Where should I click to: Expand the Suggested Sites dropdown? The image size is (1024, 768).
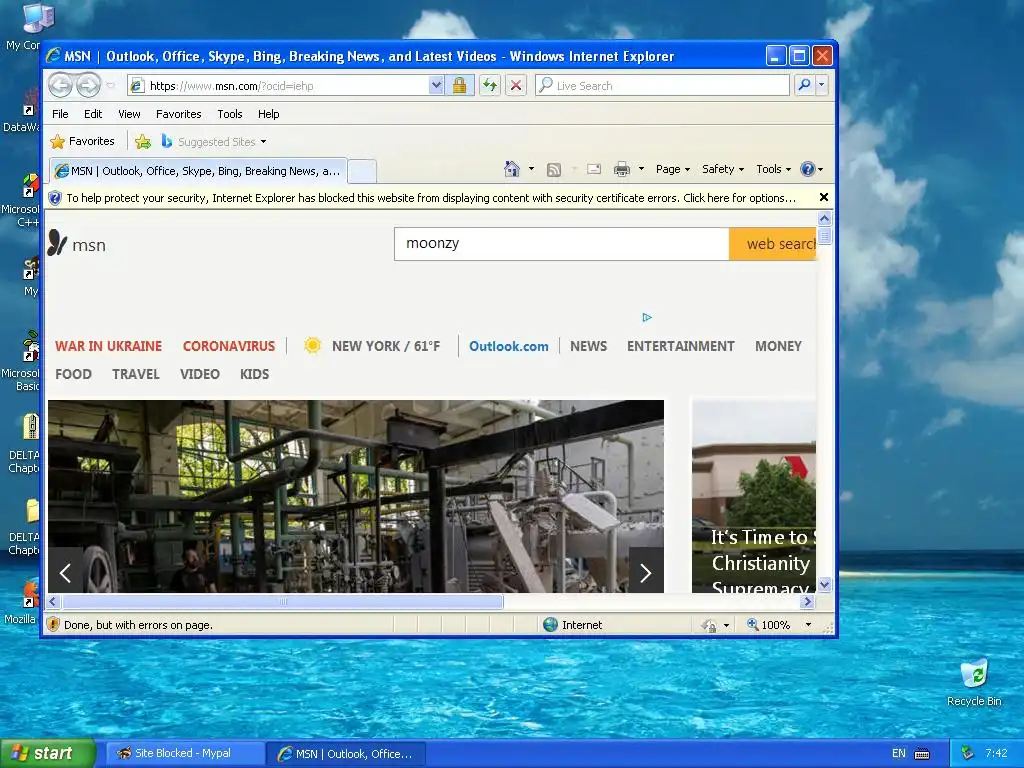[x=263, y=142]
